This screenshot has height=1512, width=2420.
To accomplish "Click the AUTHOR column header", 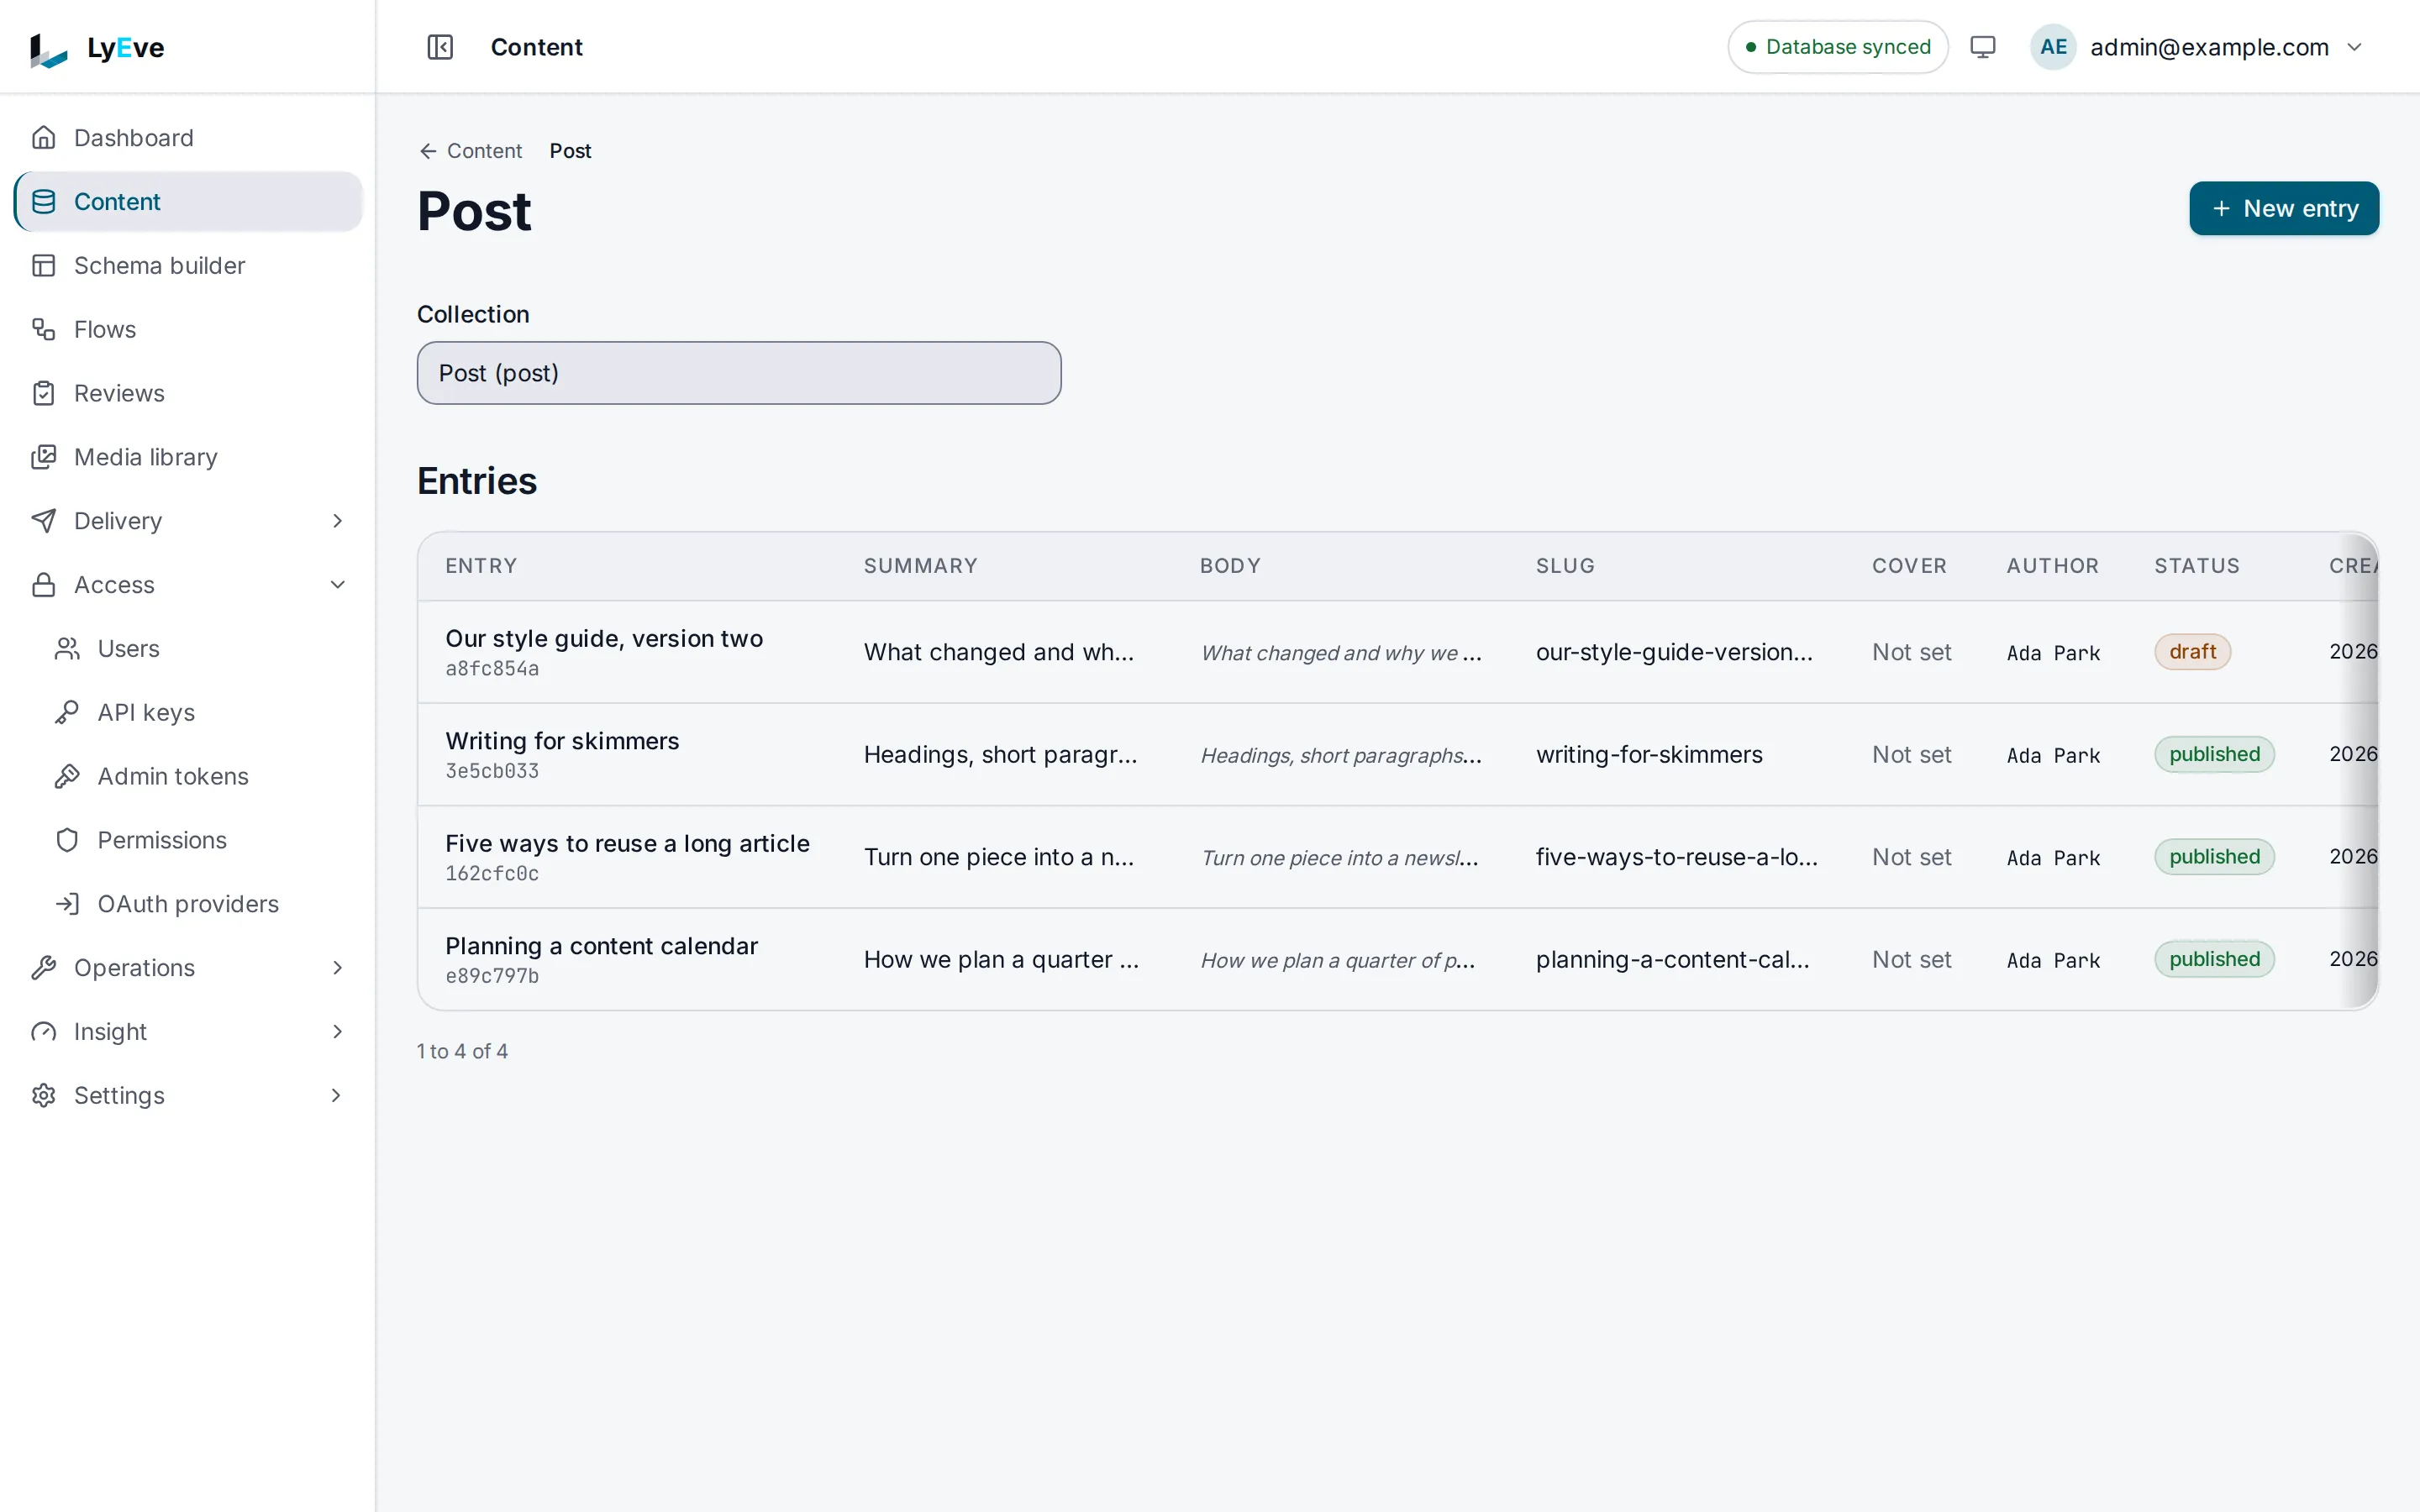I will pos(2052,566).
